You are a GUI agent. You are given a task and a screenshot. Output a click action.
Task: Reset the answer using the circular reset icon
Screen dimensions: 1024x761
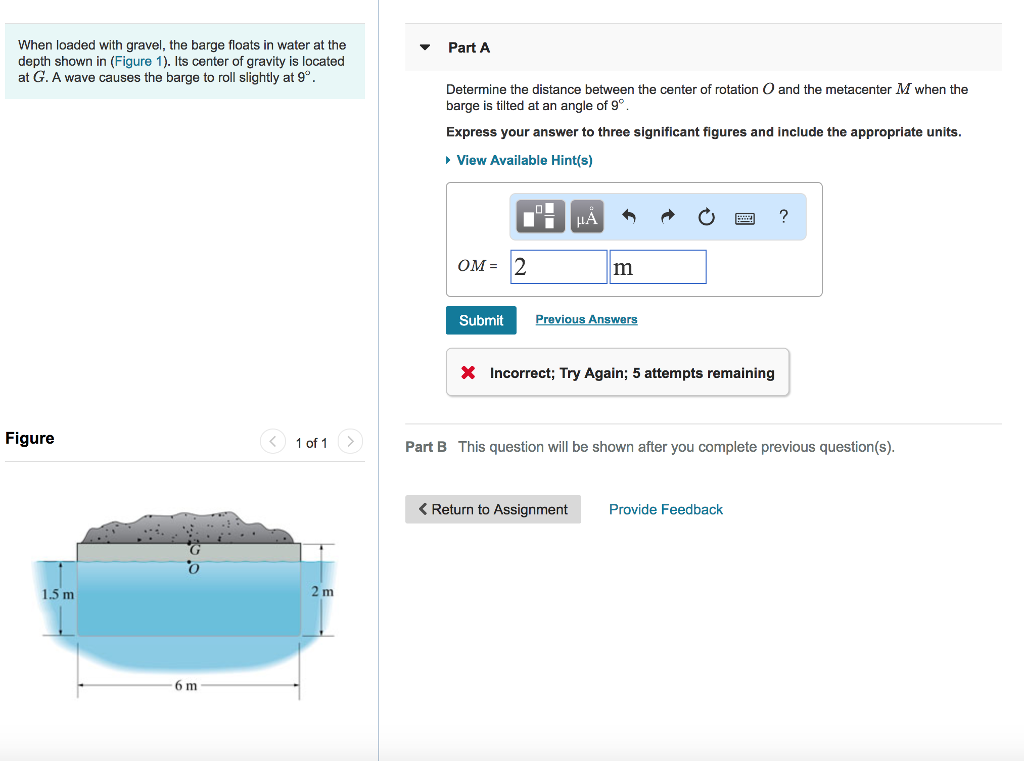[706, 217]
